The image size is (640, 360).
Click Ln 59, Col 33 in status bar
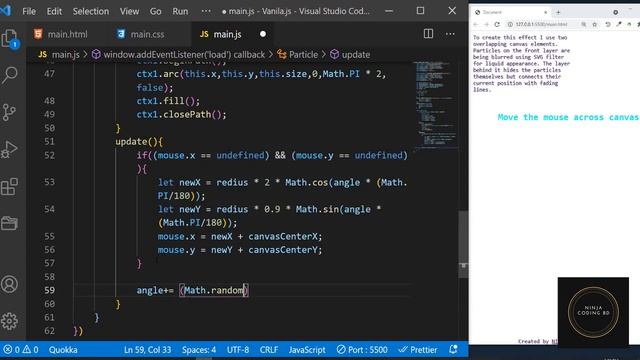[x=147, y=350]
